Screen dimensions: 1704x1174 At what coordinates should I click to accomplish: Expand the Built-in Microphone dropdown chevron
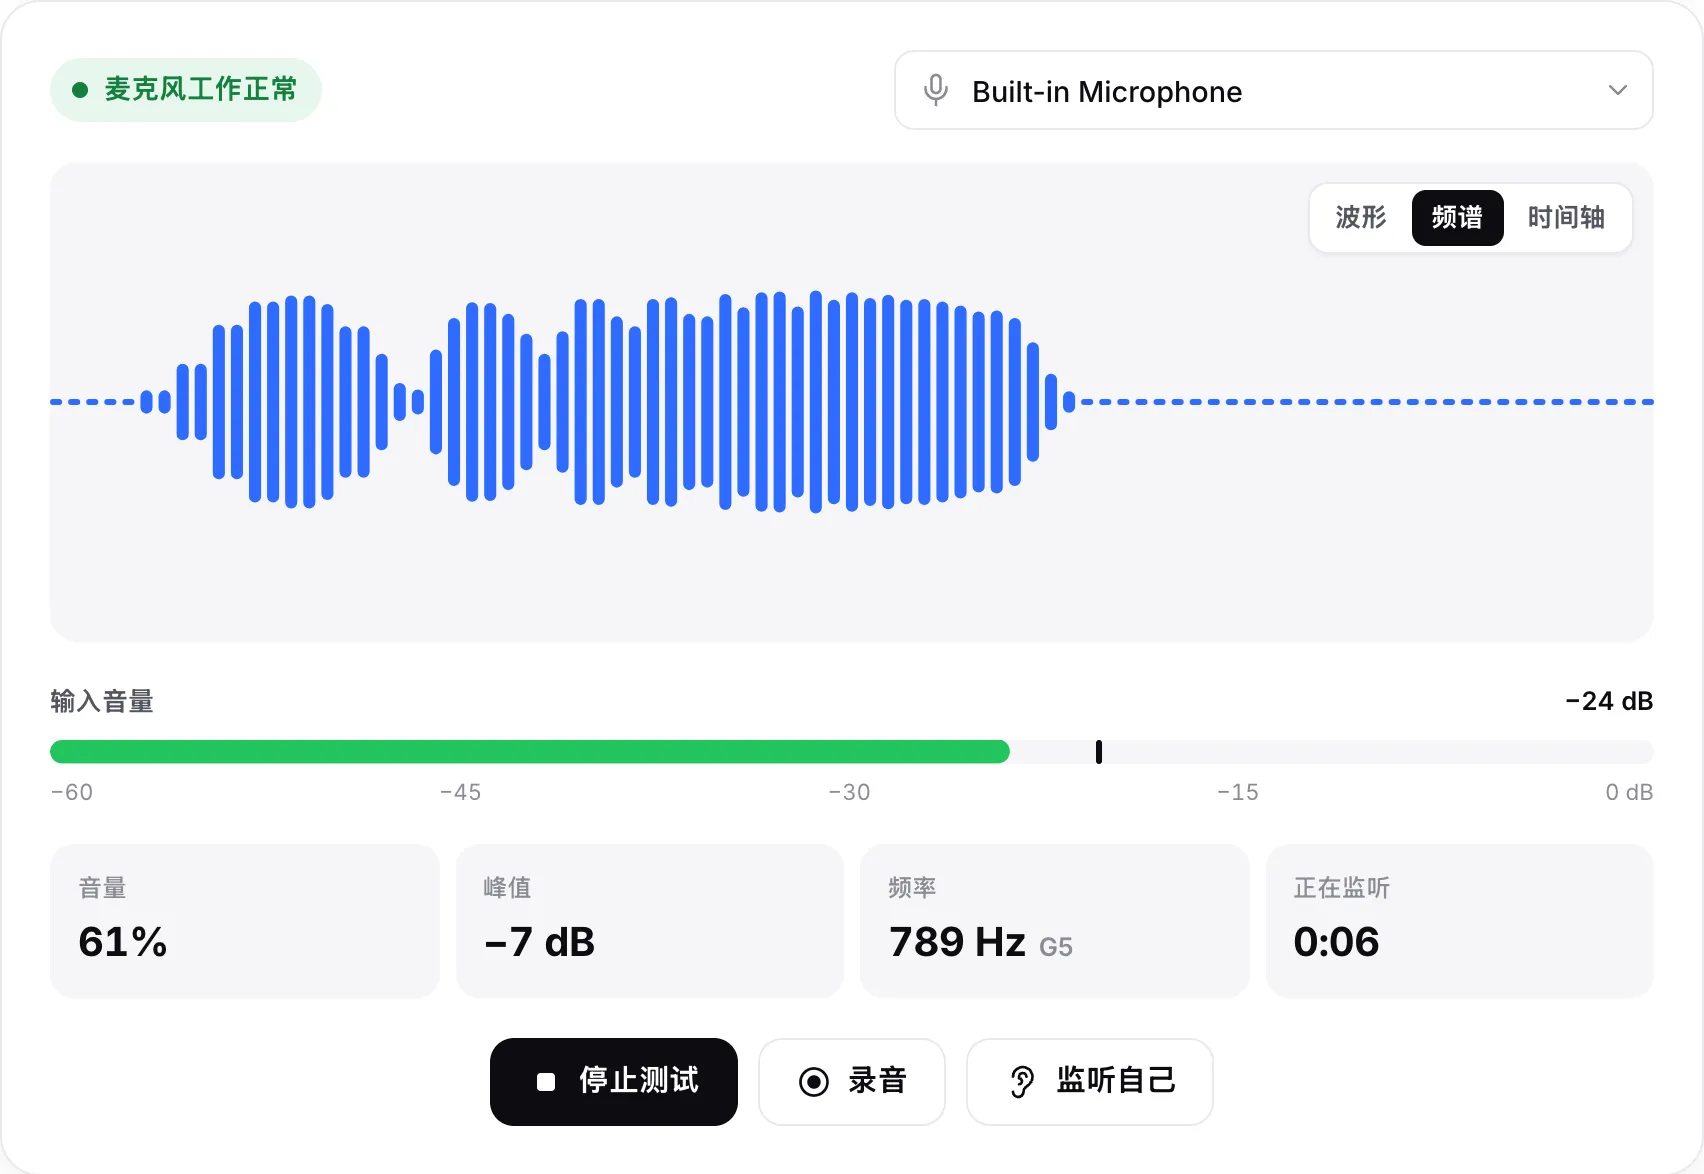tap(1617, 90)
